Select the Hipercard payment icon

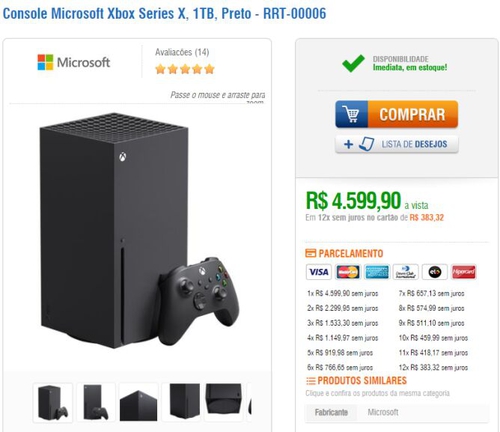pyautogui.click(x=463, y=272)
